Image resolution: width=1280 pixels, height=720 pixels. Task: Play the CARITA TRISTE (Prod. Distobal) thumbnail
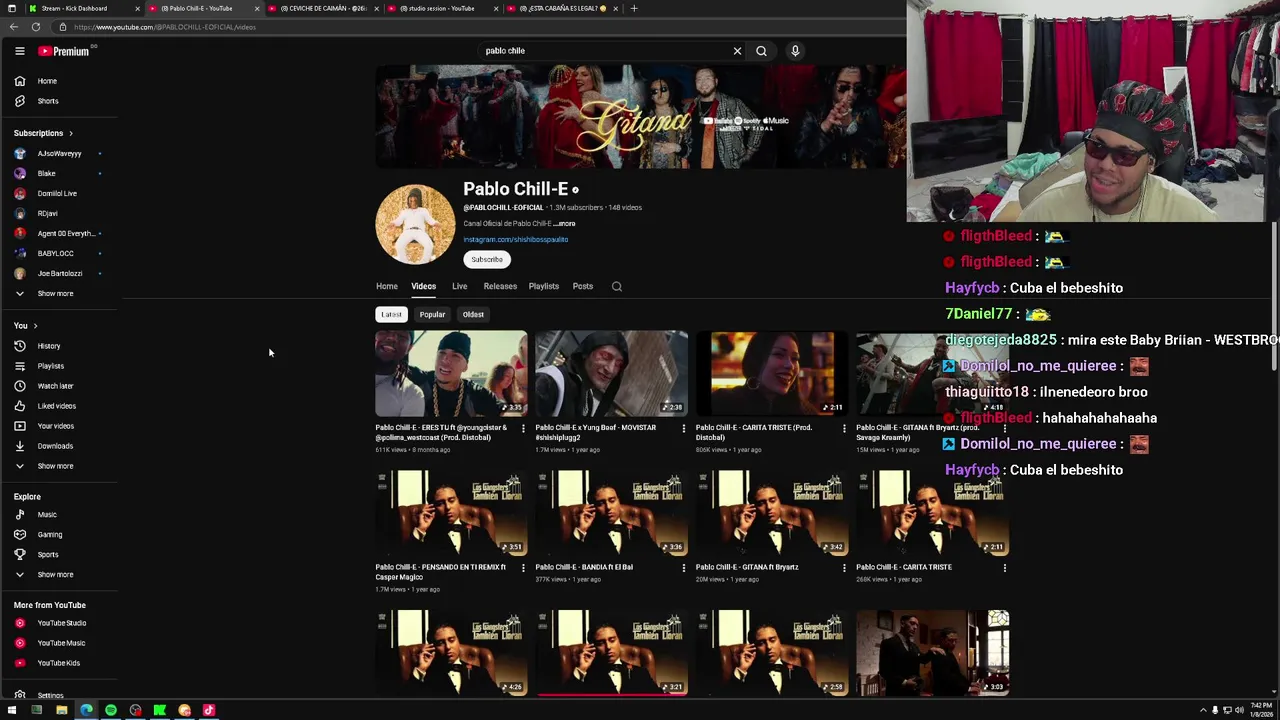pyautogui.click(x=772, y=373)
